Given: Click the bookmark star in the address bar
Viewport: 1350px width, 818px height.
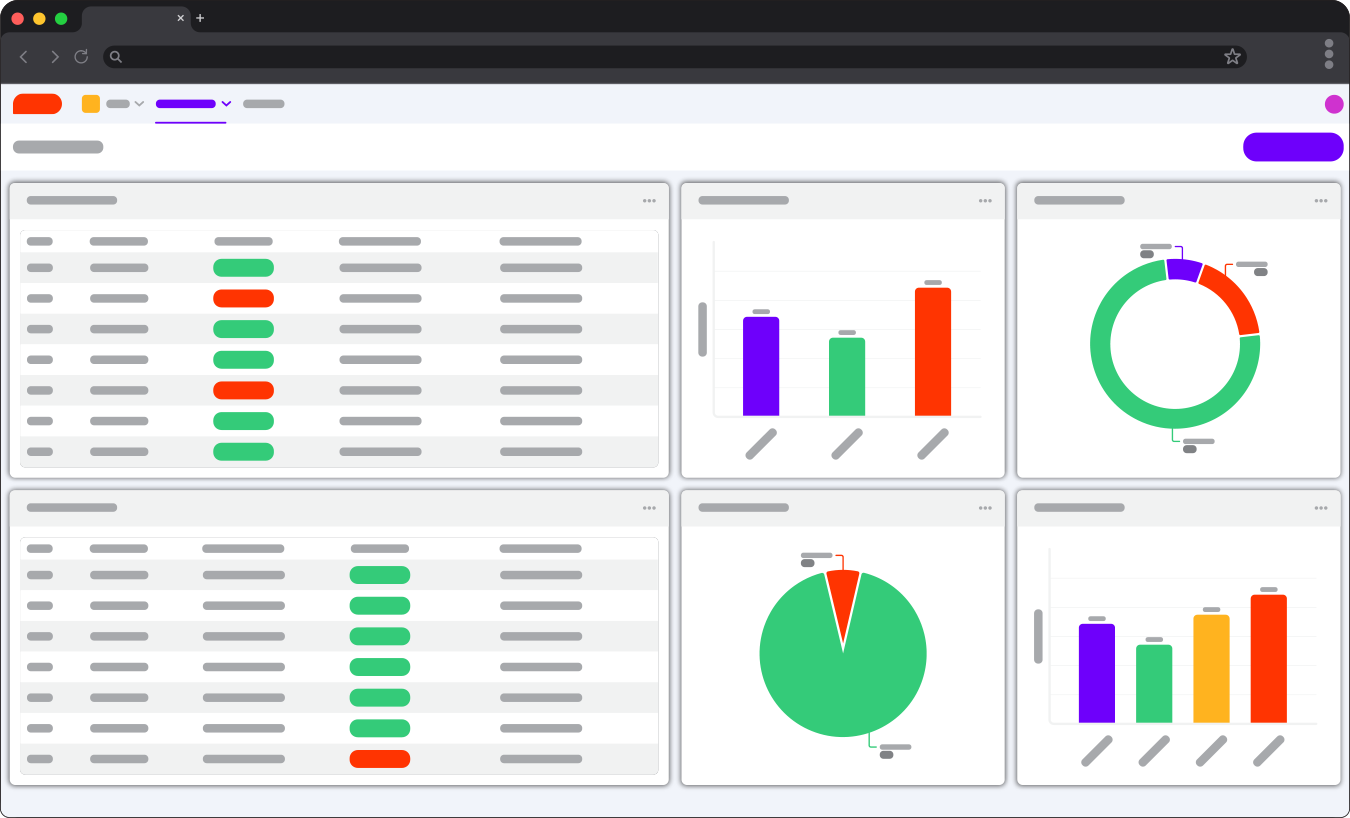Looking at the screenshot, I should point(1232,57).
